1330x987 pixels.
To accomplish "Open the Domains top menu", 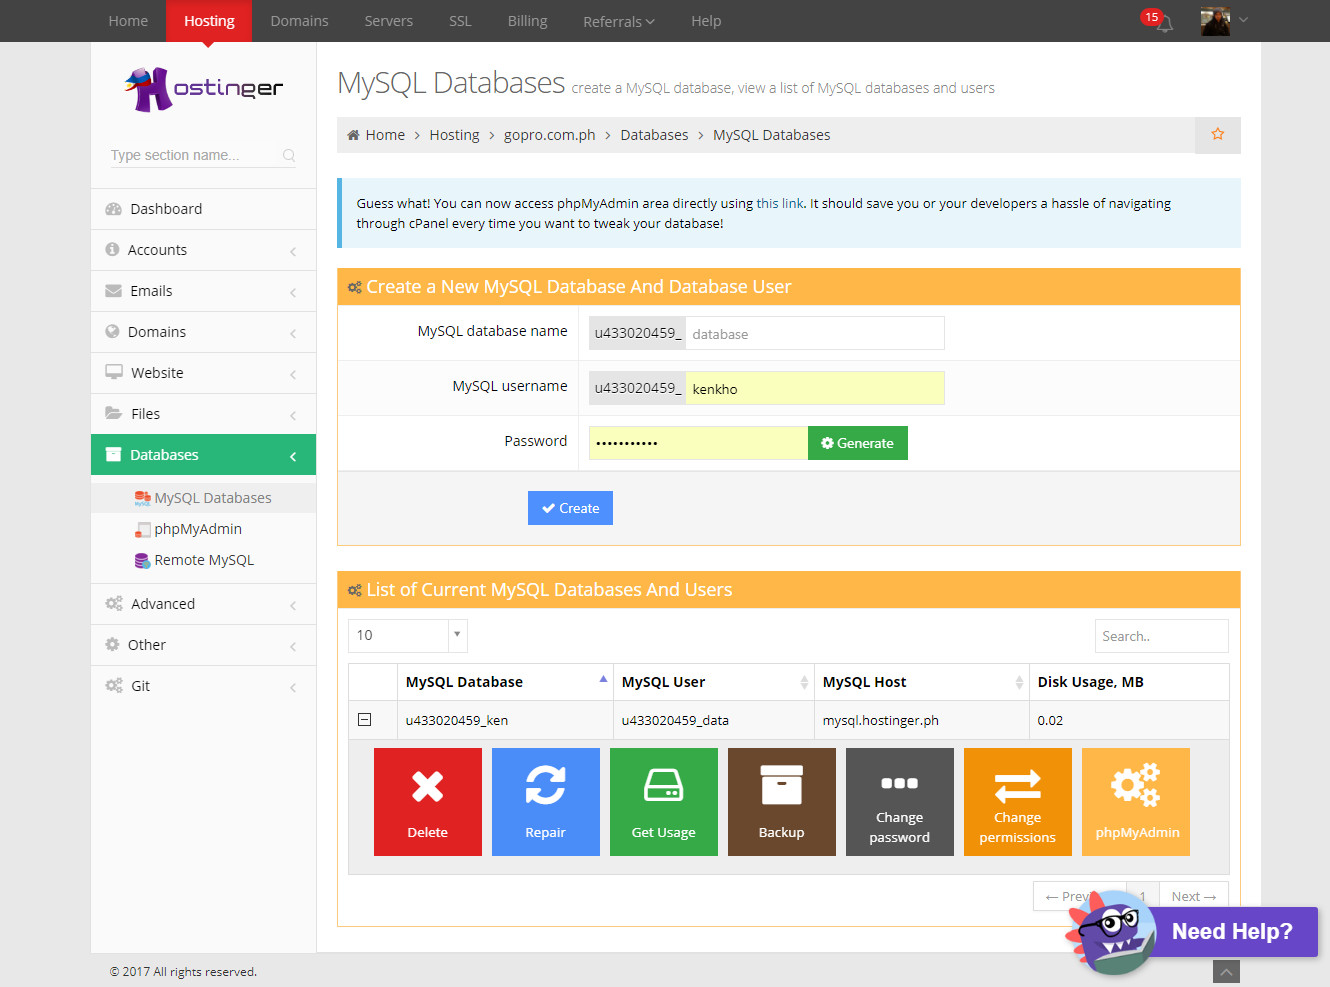I will [x=299, y=21].
